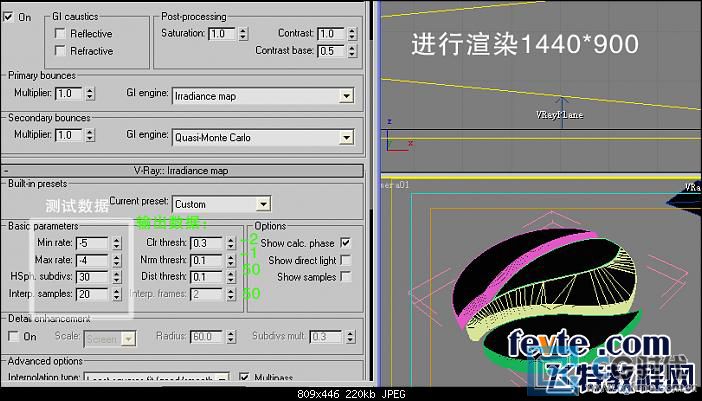Click the Max rate value field
The image size is (702, 401).
point(92,260)
